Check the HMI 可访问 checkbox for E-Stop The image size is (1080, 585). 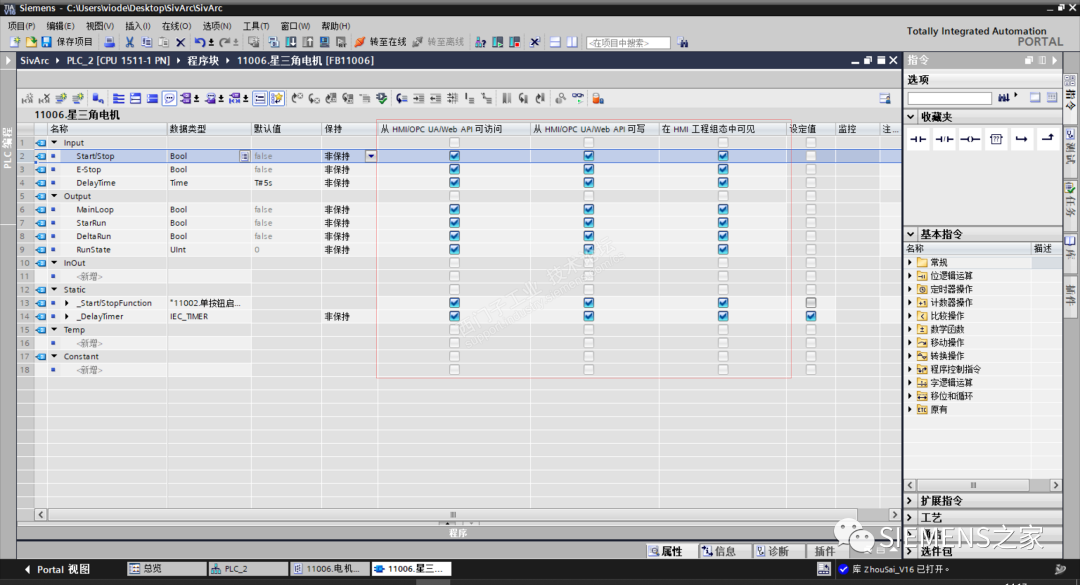pos(454,169)
